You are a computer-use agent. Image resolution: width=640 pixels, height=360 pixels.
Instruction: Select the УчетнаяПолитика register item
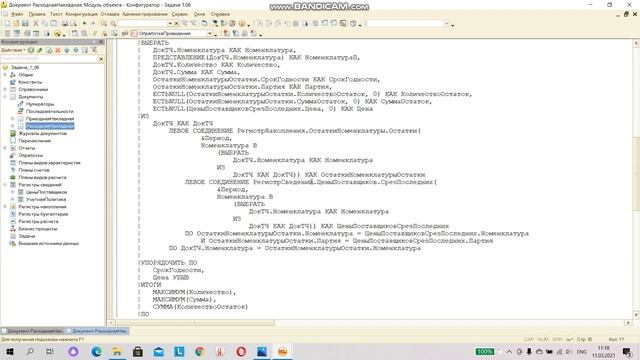coord(46,200)
